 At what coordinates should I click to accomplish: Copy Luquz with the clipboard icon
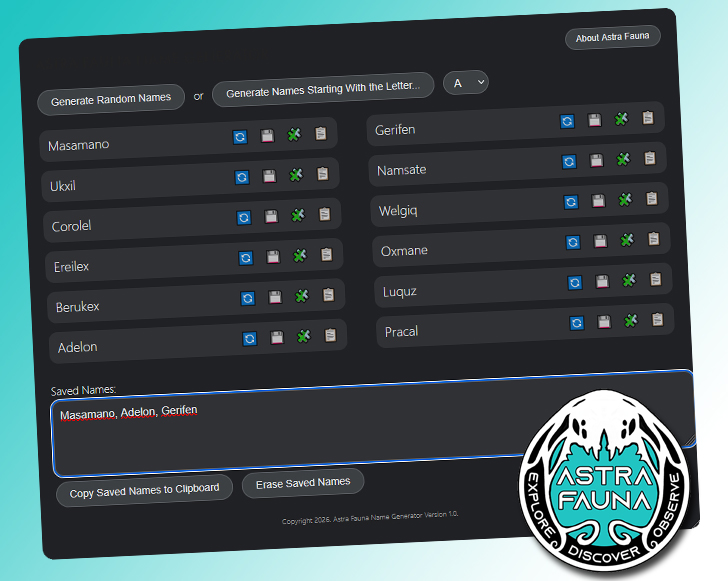[x=656, y=279]
